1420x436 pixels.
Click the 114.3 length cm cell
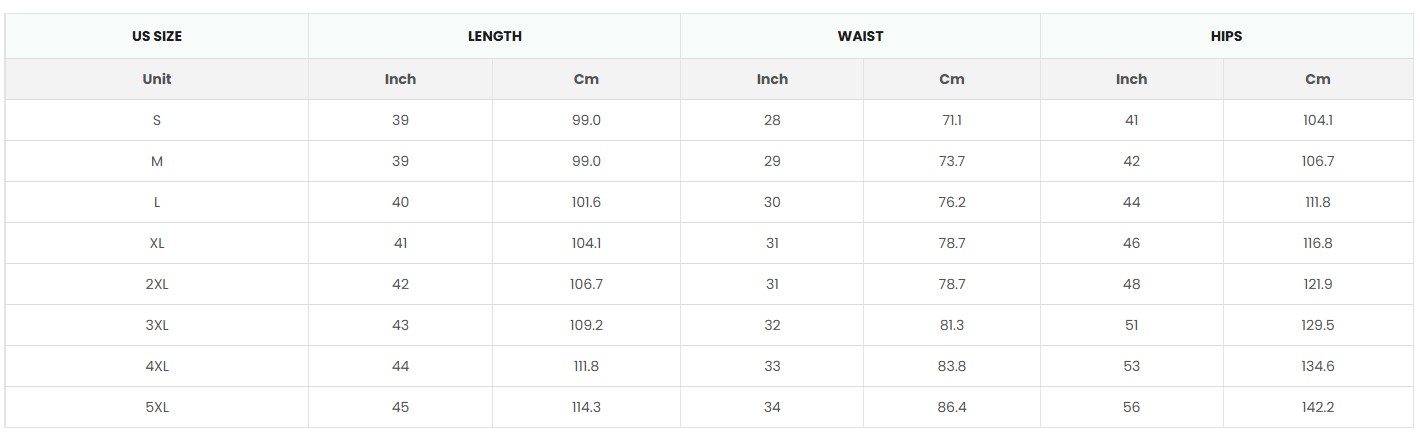coord(585,407)
